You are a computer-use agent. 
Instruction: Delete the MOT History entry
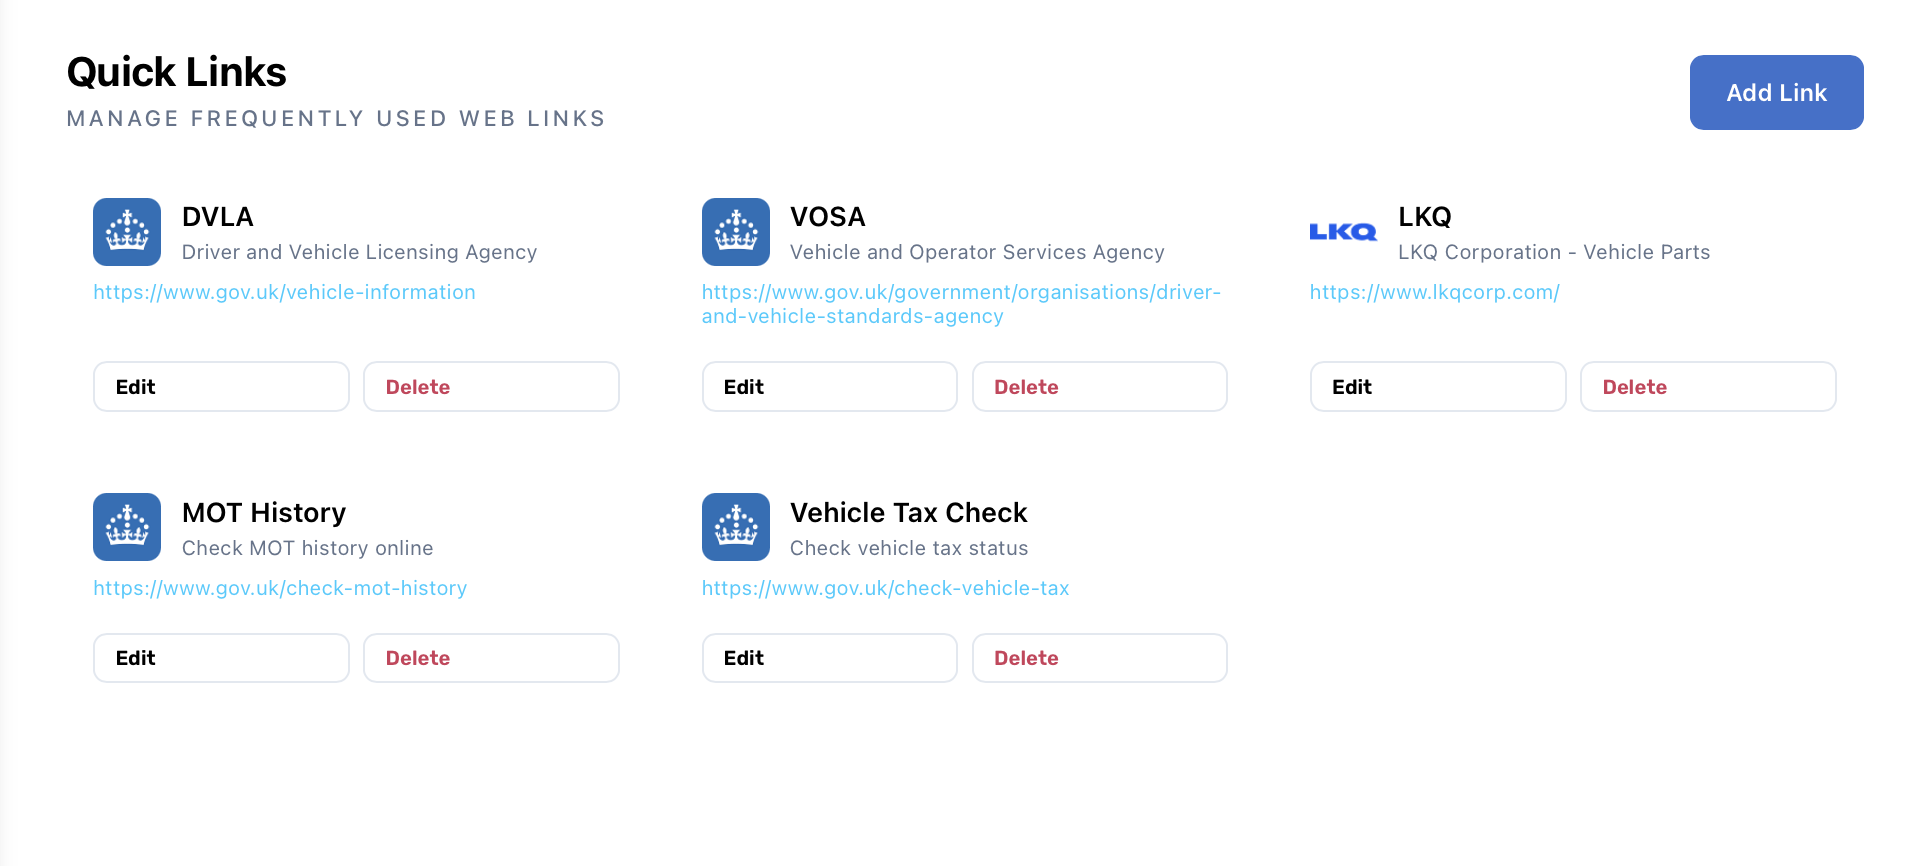[490, 657]
